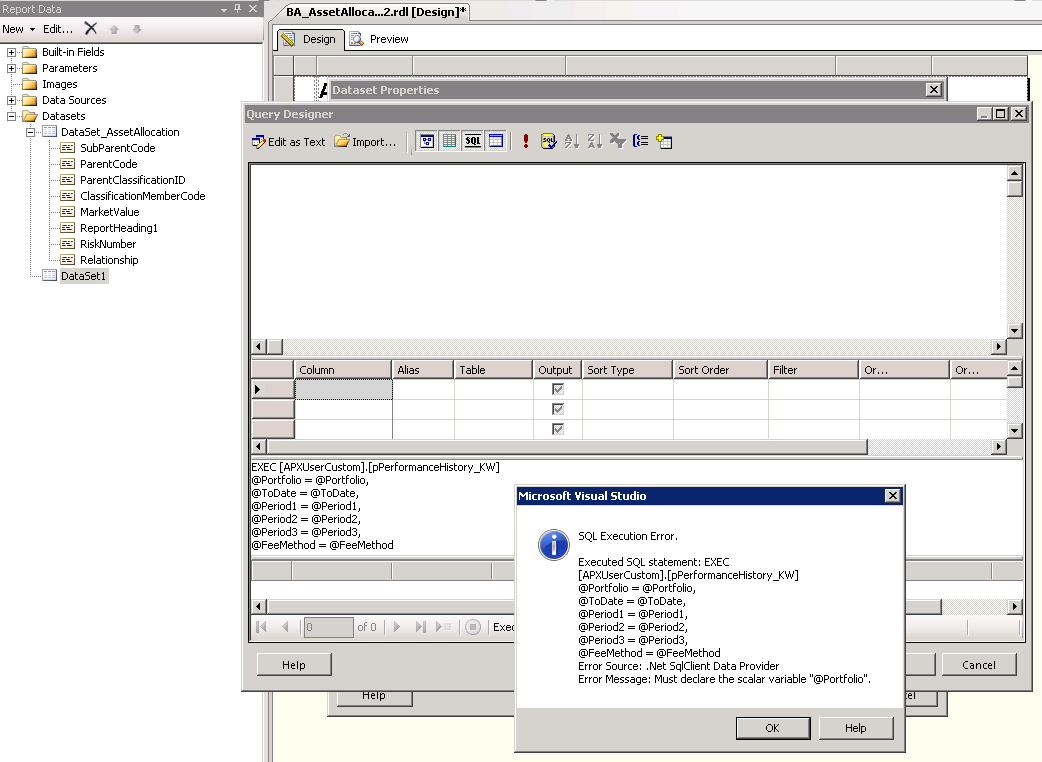
Task: Click the Sort Descending icon
Action: coord(595,141)
